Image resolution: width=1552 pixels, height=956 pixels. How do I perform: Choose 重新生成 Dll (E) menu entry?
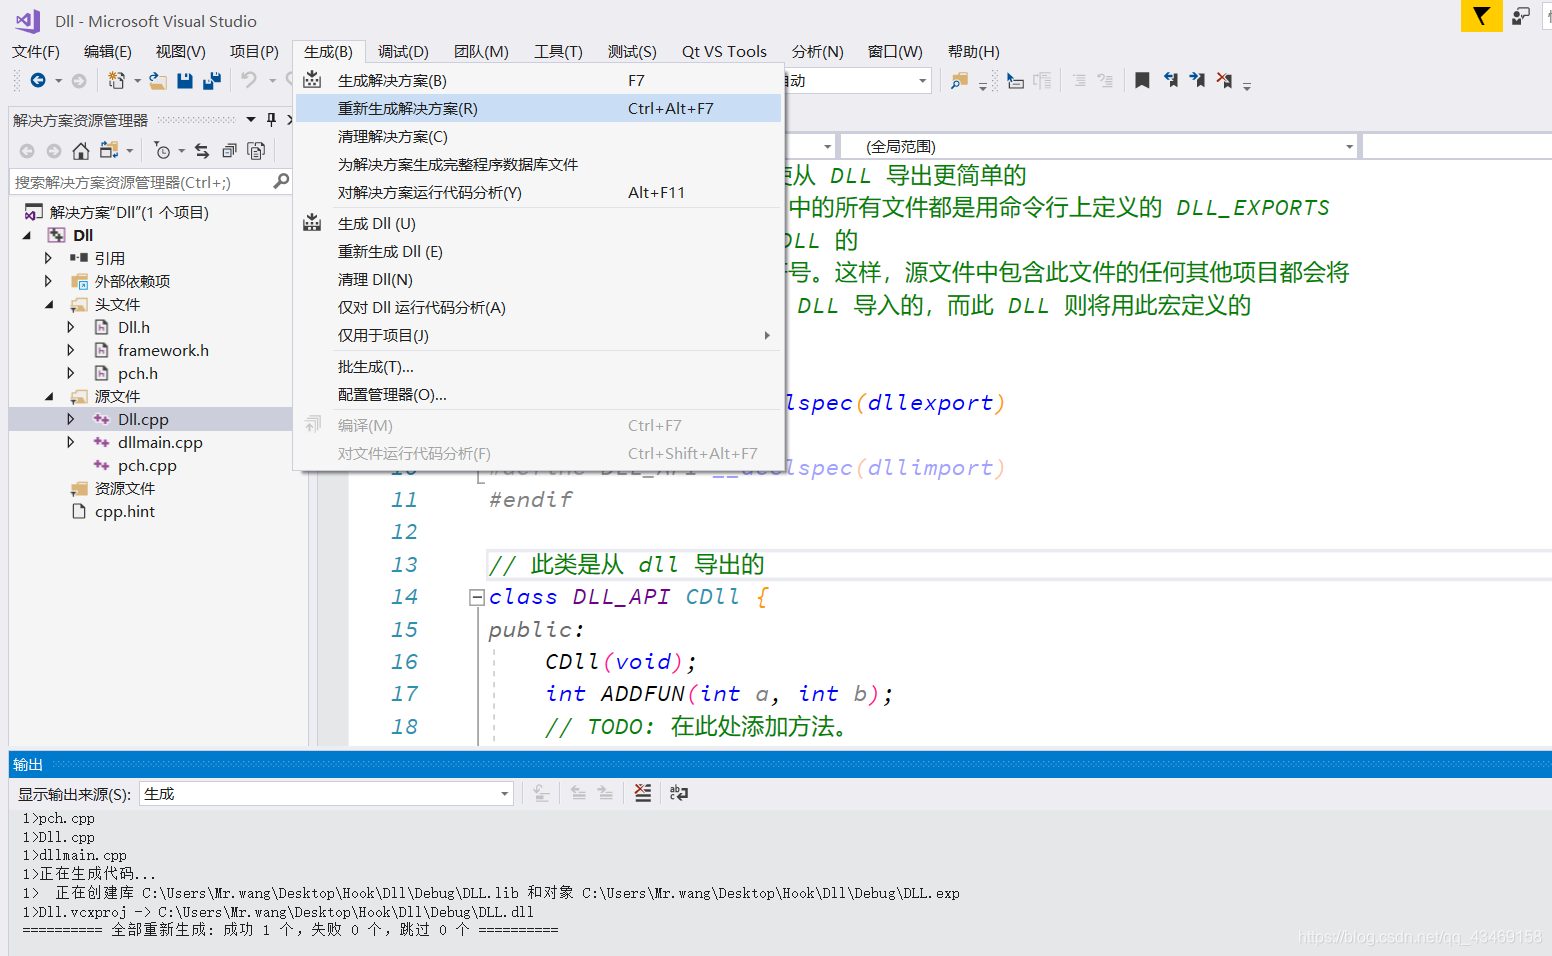coord(538,251)
